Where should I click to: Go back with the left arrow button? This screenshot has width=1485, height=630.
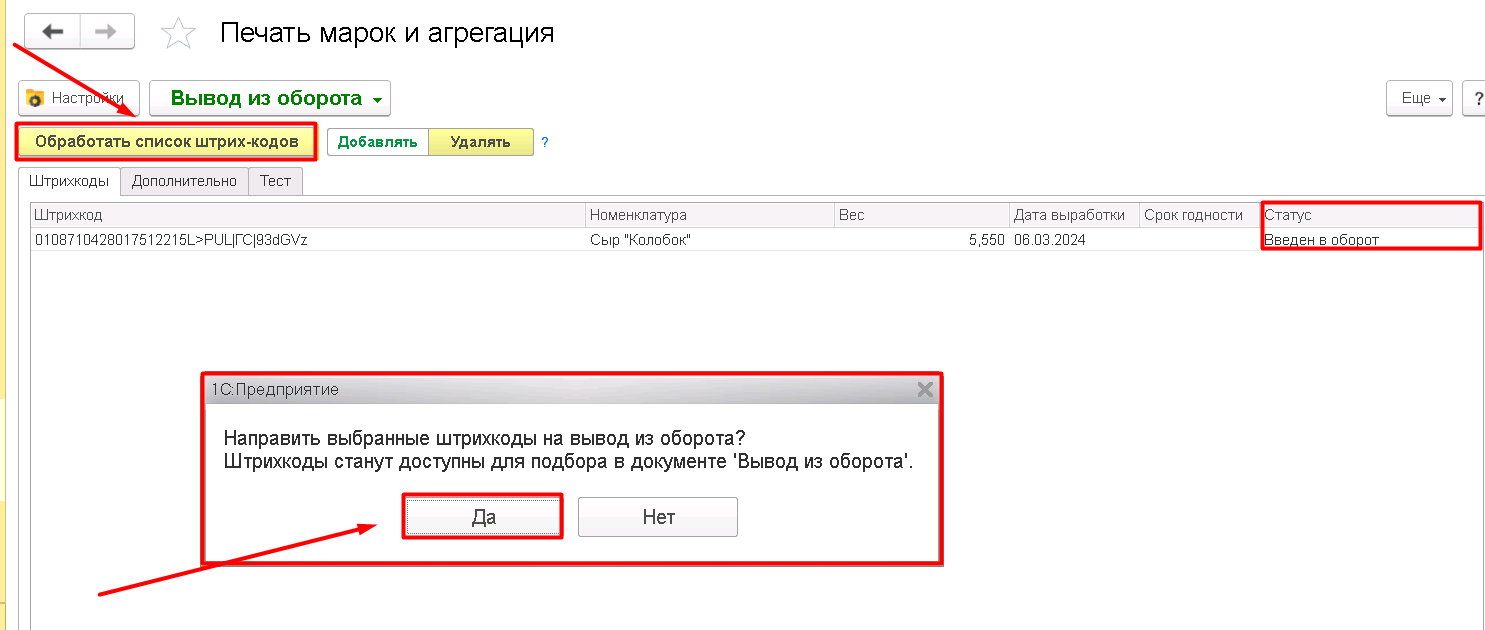(x=52, y=32)
